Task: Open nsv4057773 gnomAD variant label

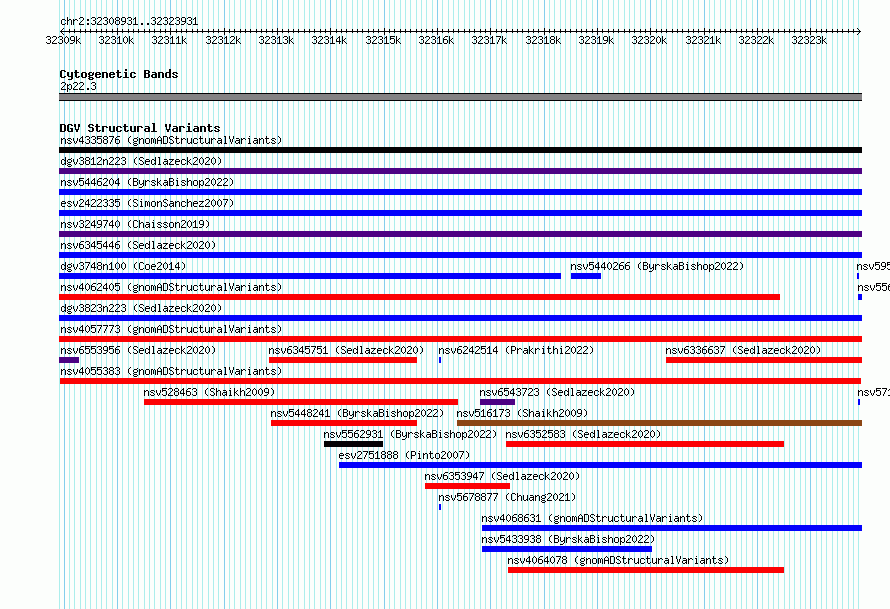Action: tap(171, 329)
